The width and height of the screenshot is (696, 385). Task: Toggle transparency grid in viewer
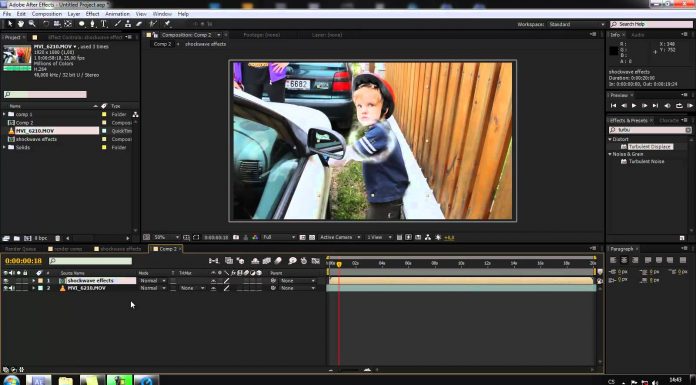(x=312, y=238)
